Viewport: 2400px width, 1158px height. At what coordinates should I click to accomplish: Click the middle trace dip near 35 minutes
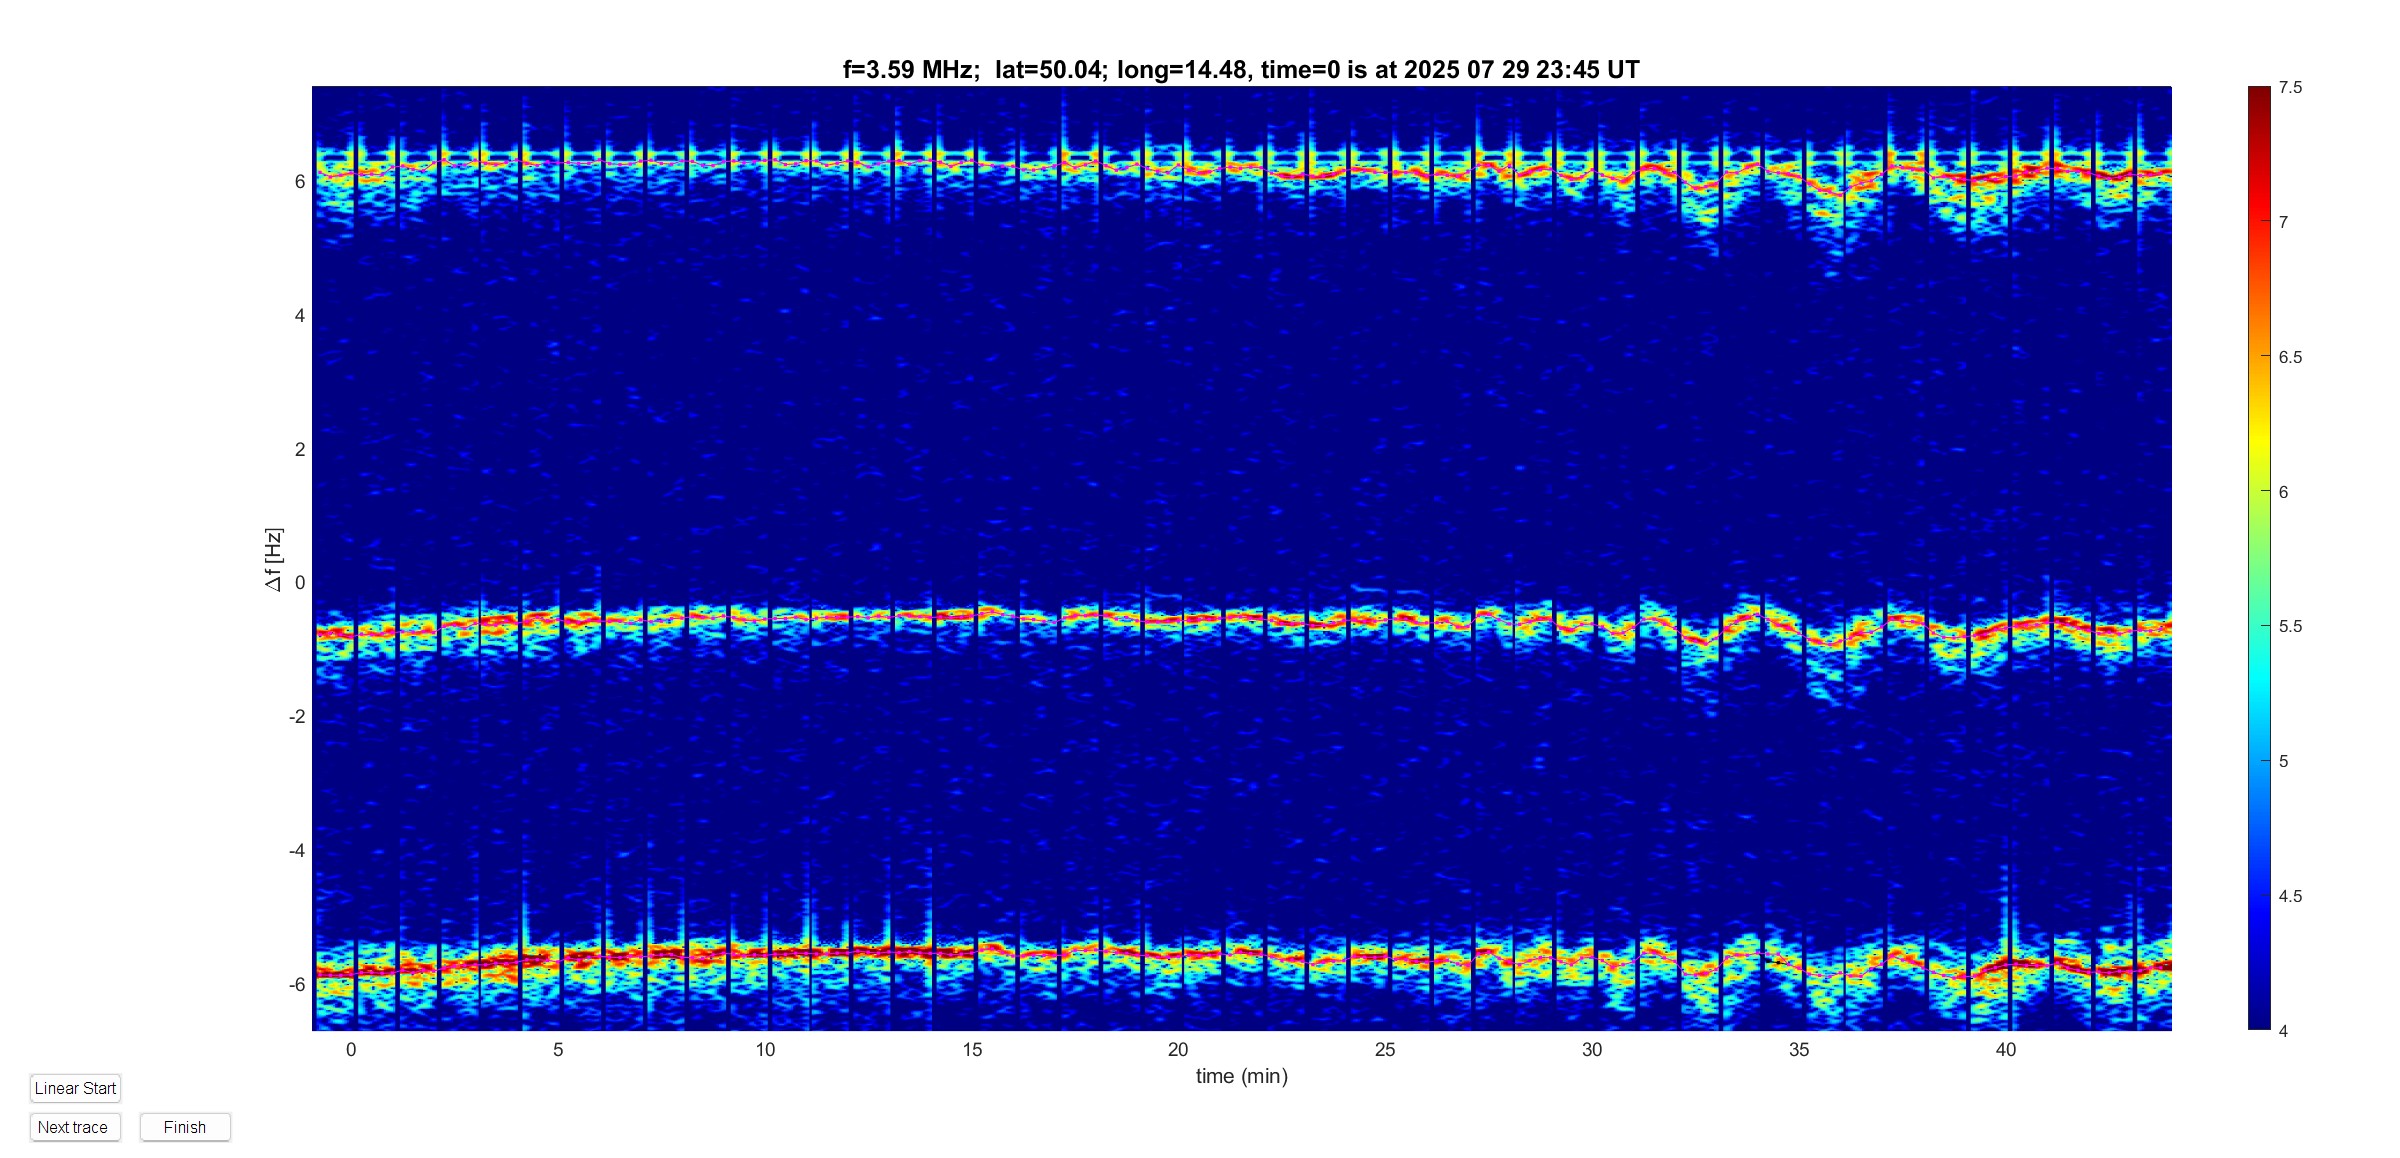click(x=1828, y=642)
